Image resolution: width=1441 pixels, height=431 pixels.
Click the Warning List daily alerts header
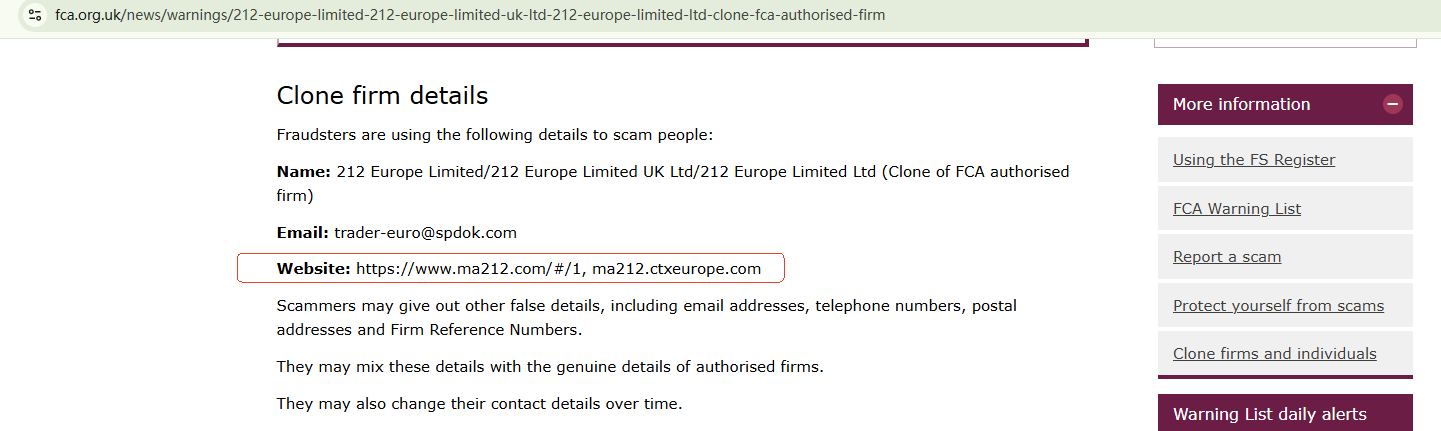click(1269, 414)
